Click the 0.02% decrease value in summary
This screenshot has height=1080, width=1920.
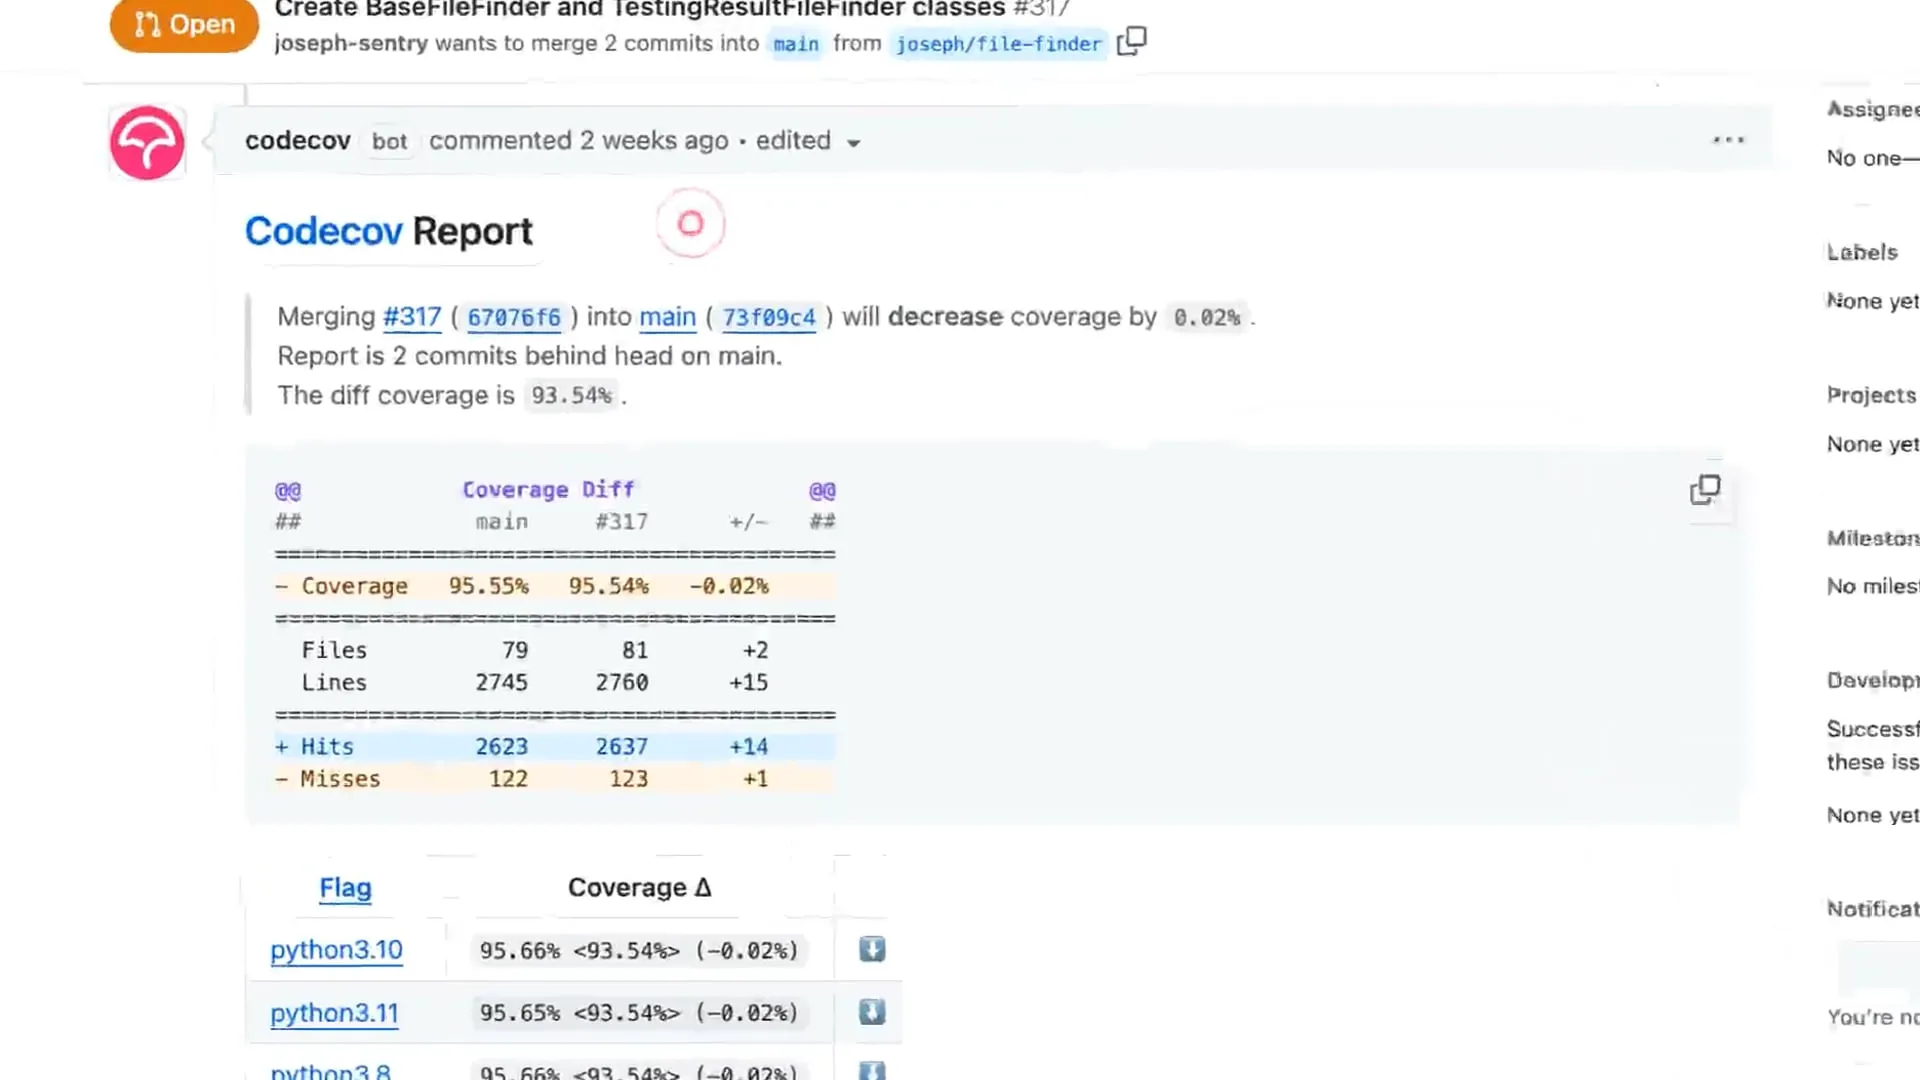click(x=1207, y=318)
